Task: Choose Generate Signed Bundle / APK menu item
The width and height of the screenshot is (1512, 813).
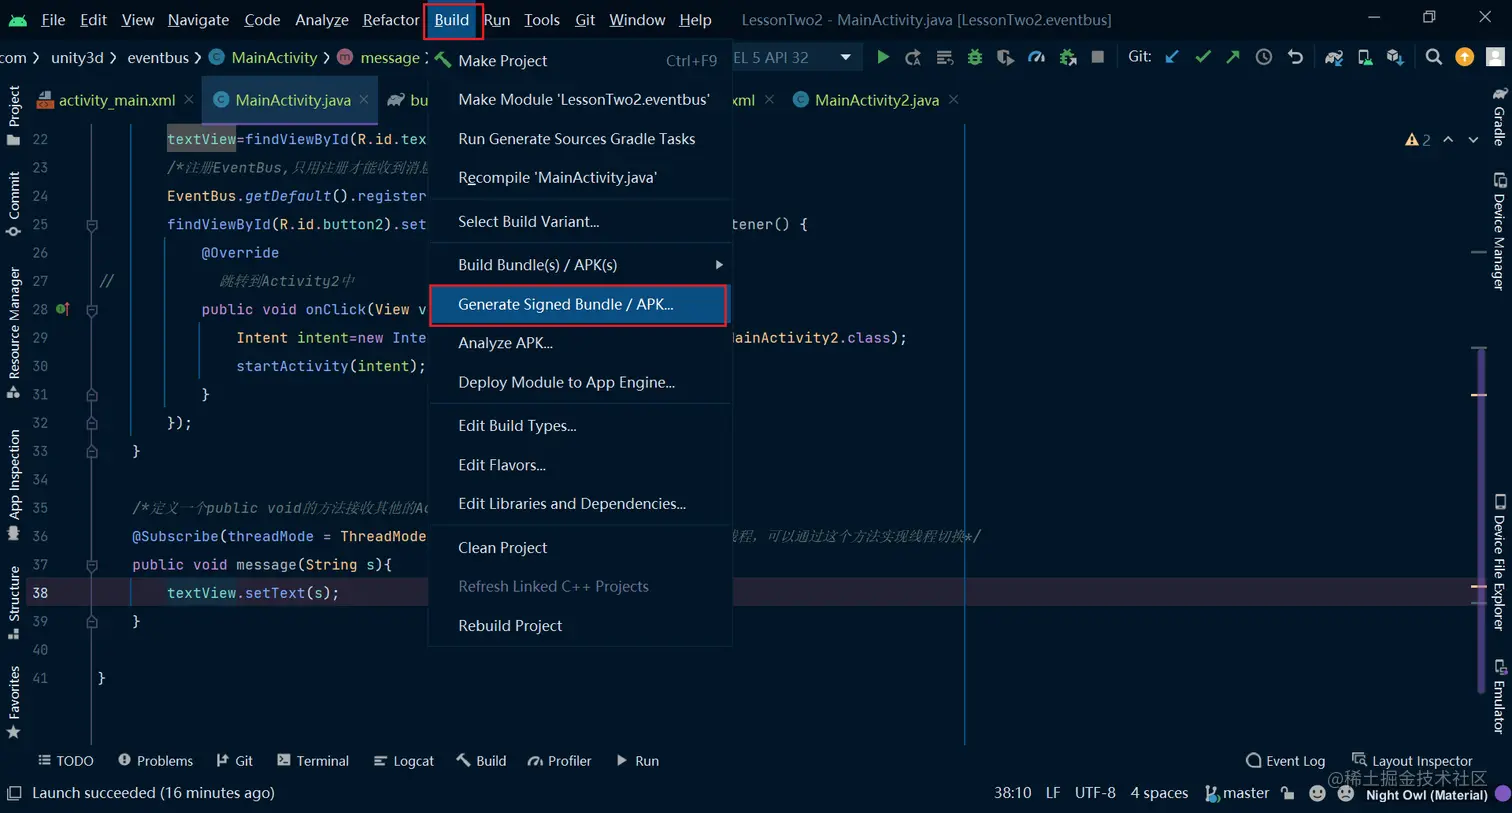Action: pyautogui.click(x=580, y=305)
